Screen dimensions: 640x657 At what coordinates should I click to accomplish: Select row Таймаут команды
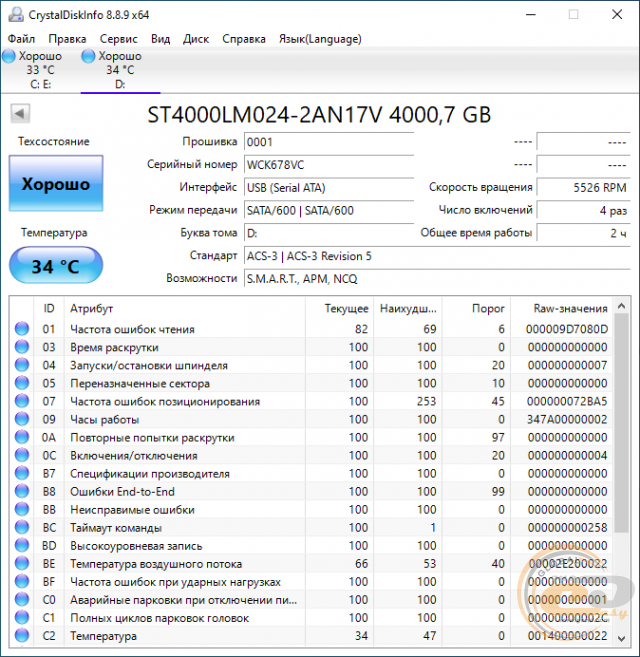(x=311, y=527)
